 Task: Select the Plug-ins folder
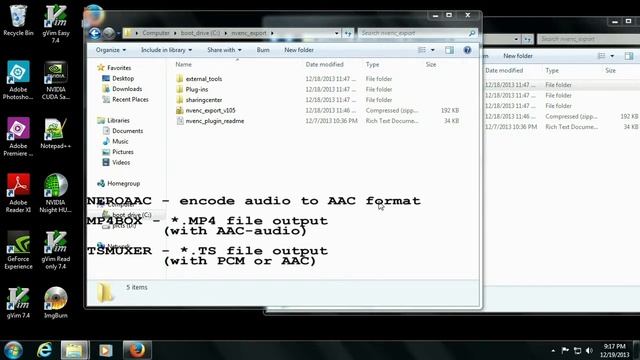tap(192, 89)
